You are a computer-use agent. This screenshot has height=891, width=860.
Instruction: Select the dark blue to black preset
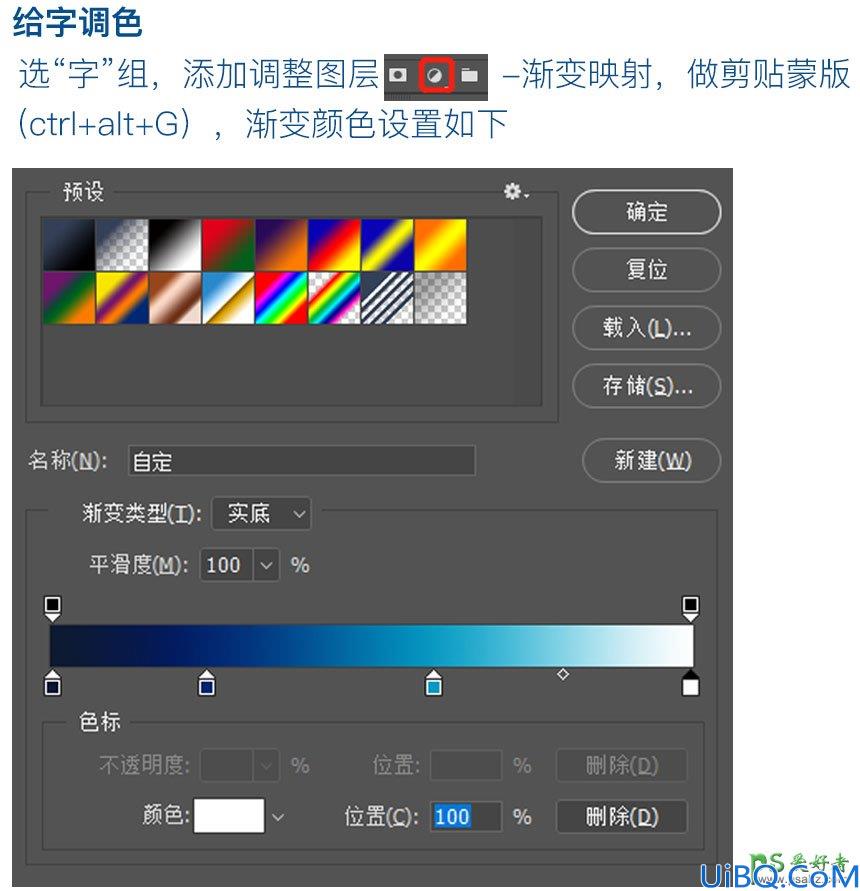tap(69, 244)
